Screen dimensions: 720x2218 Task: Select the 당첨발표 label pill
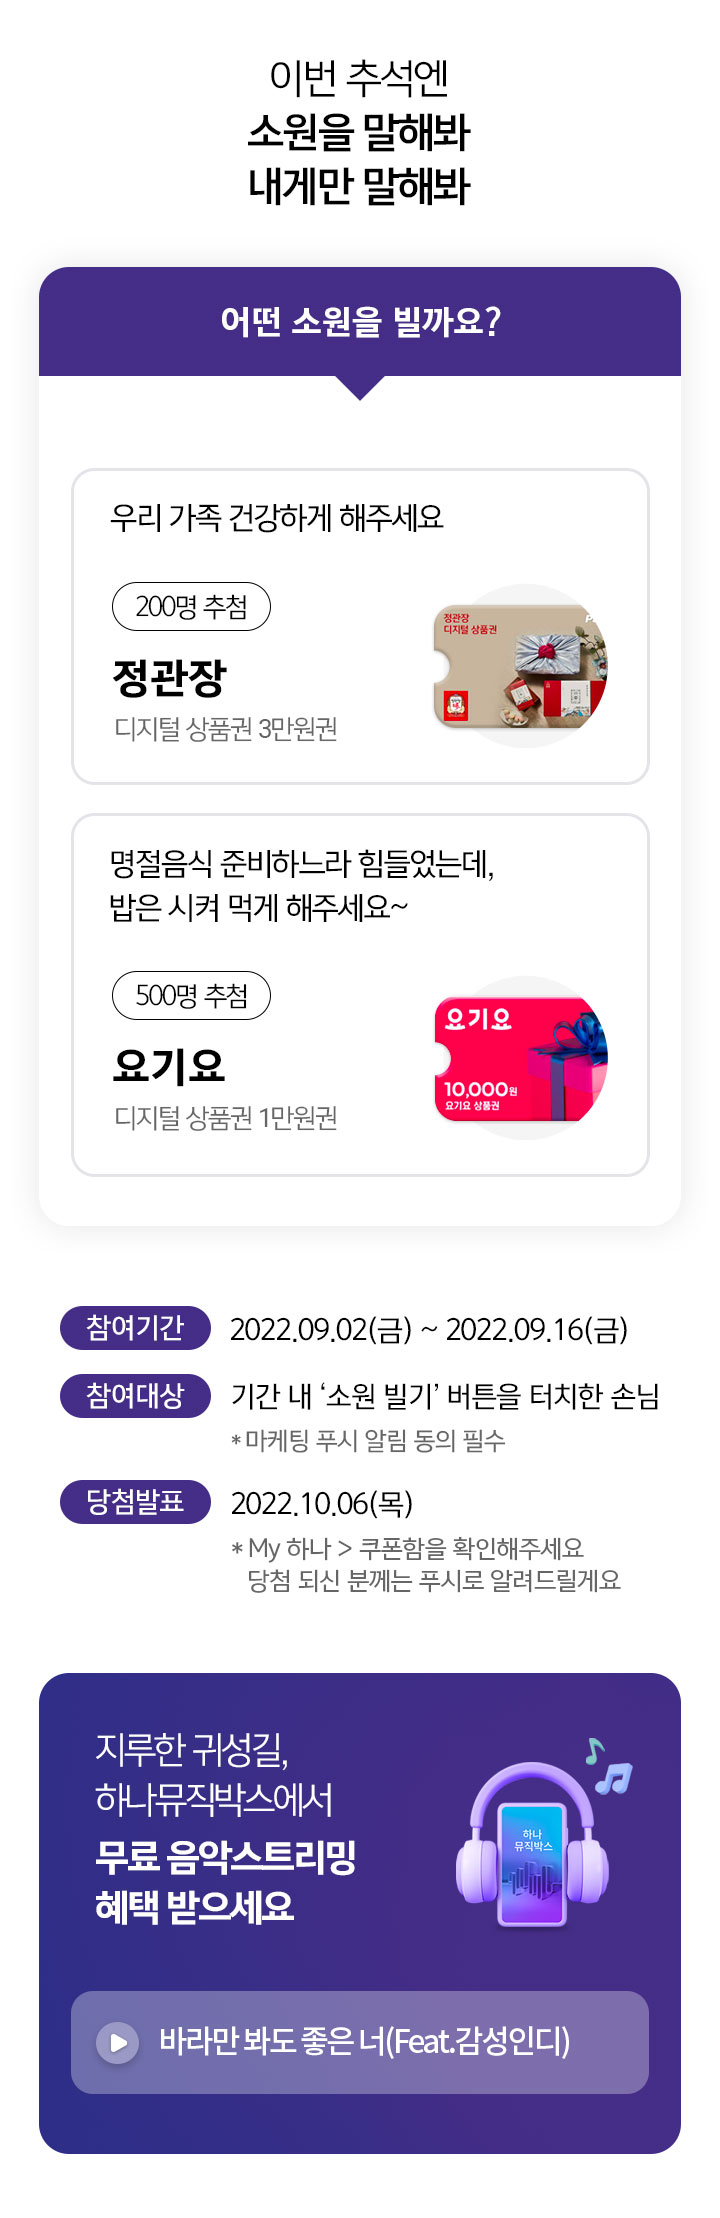[x=135, y=1502]
